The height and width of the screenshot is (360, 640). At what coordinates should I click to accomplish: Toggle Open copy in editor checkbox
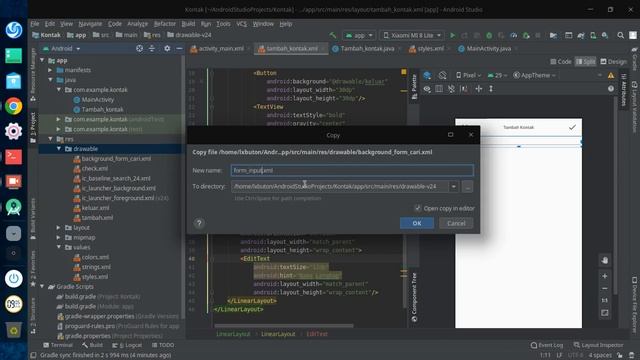click(x=417, y=208)
